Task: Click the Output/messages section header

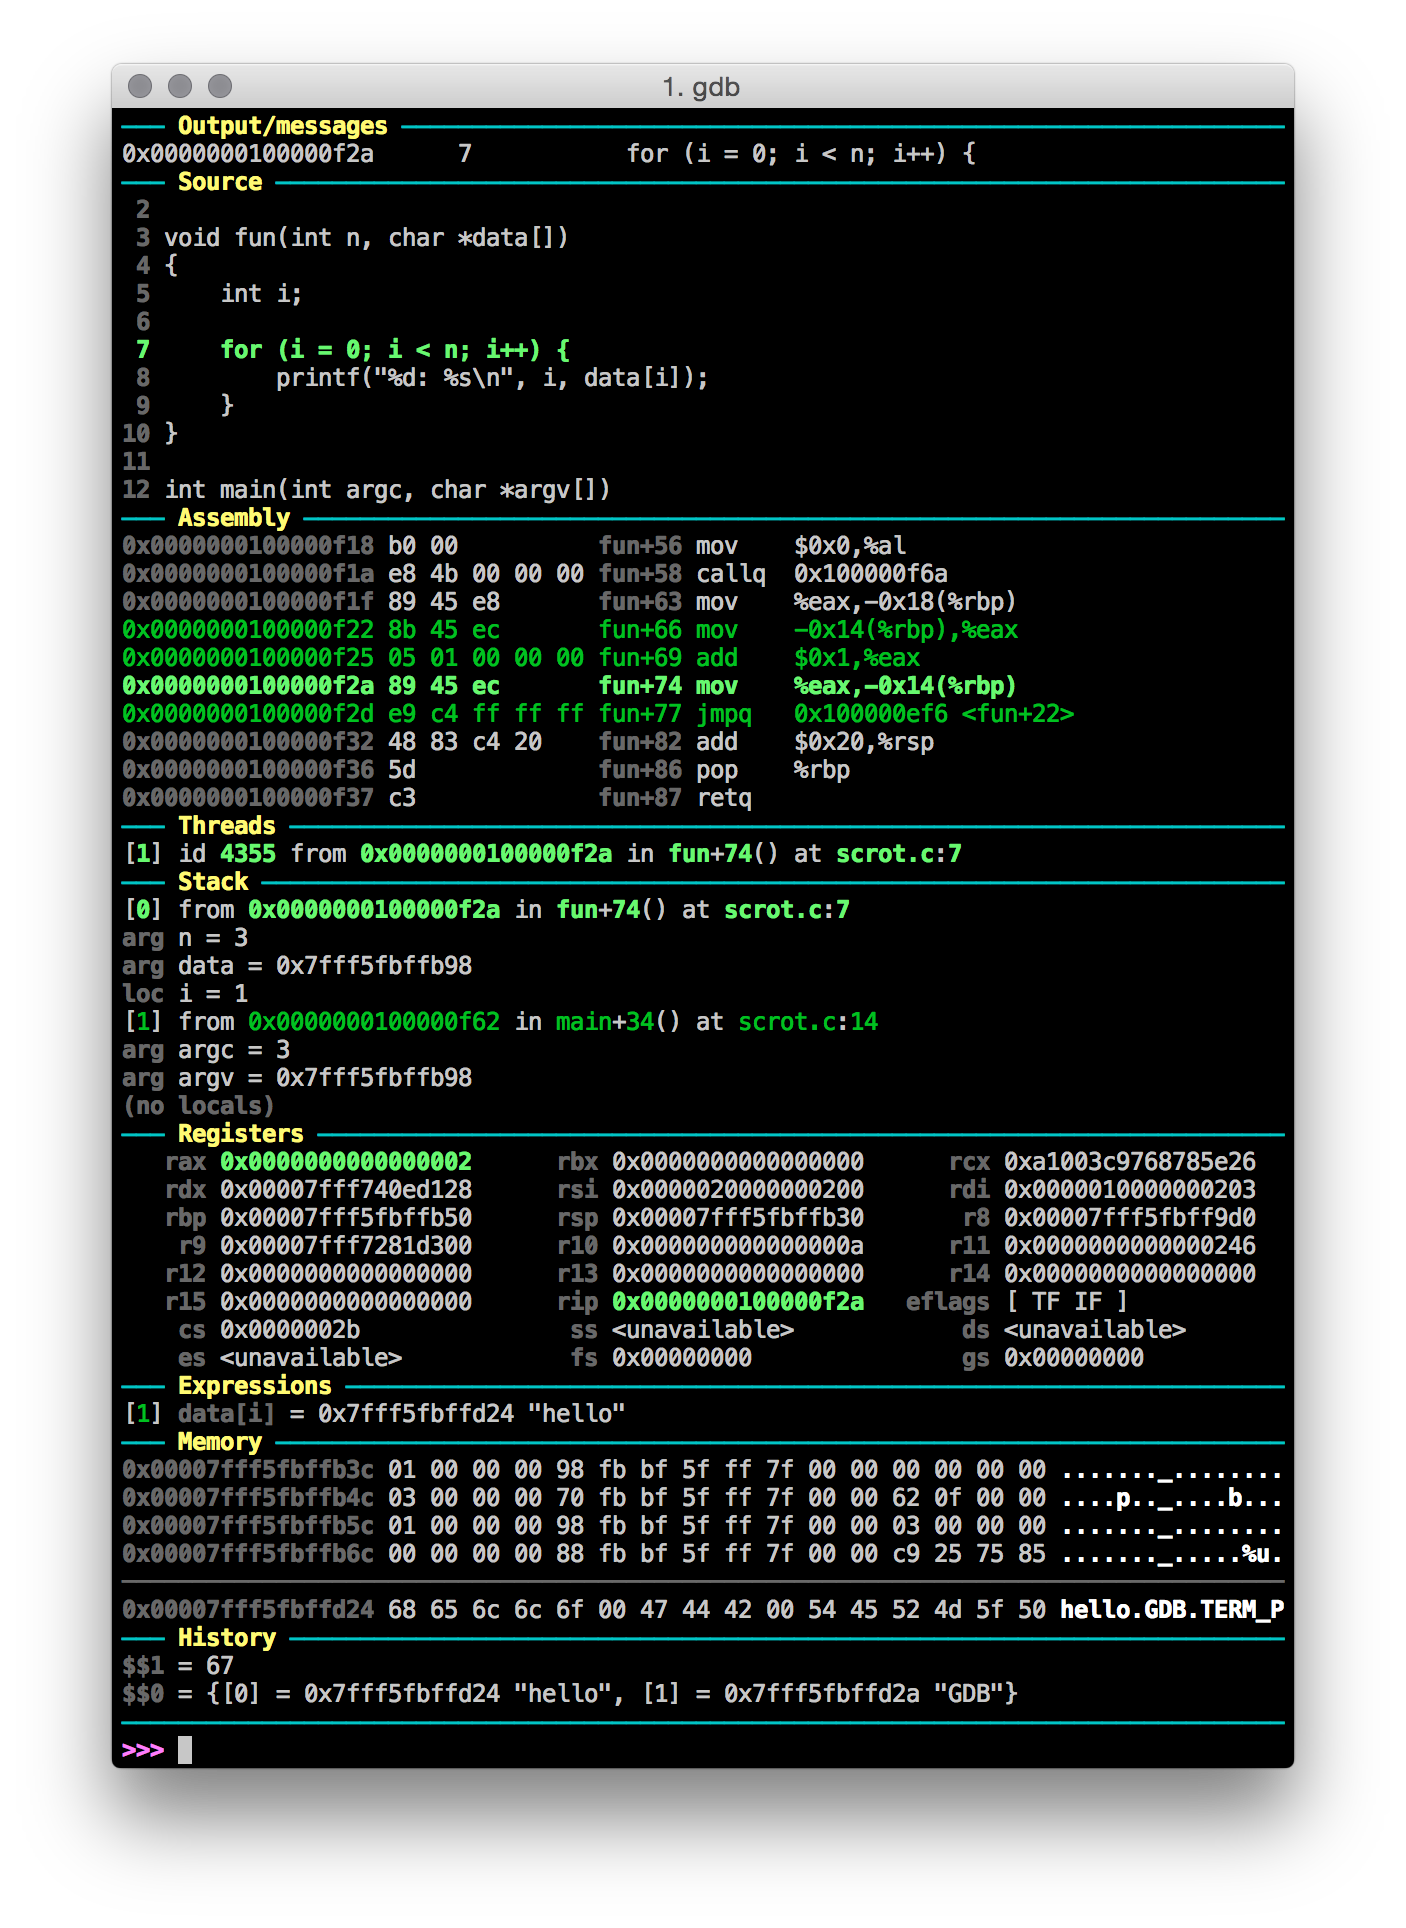Action: [x=282, y=126]
